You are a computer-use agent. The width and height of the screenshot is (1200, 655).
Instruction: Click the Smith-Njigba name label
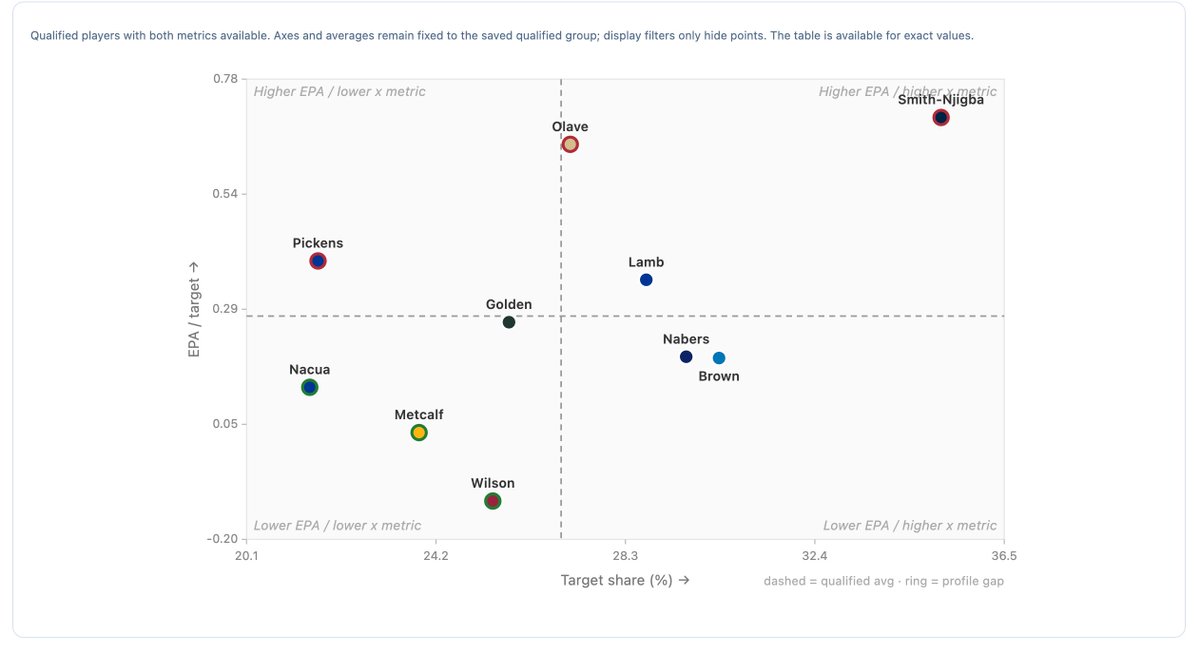point(941,100)
